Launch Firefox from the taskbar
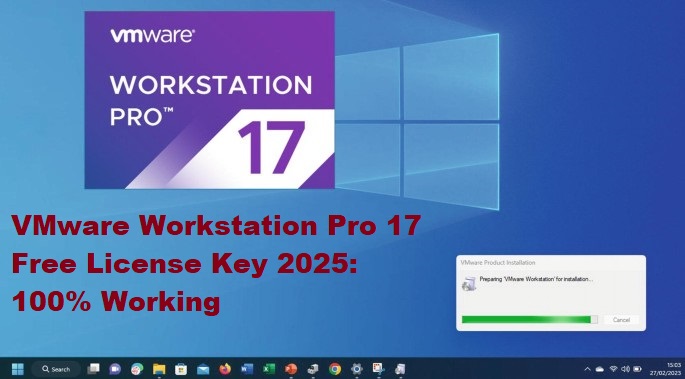This screenshot has width=685, height=379. [x=225, y=369]
